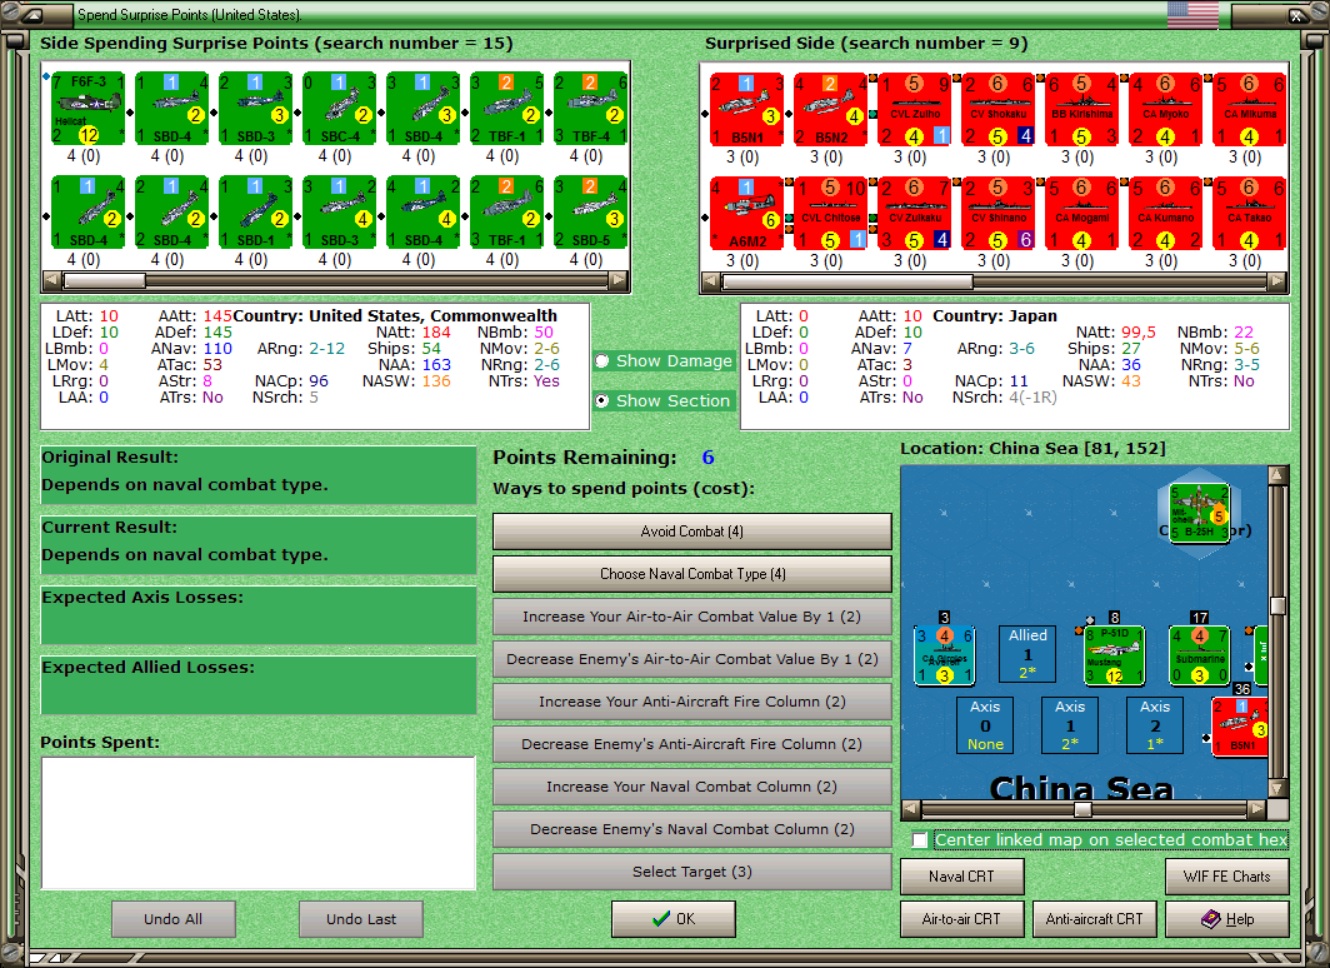Viewport: 1330px width, 968px height.
Task: Open the WIF FE Charts
Action: click(x=1227, y=877)
